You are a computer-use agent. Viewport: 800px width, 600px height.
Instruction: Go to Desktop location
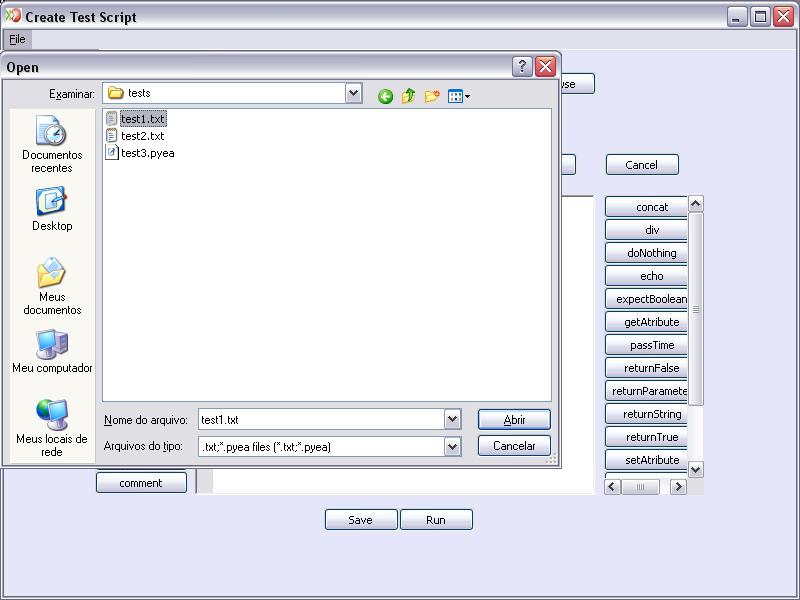coord(52,210)
